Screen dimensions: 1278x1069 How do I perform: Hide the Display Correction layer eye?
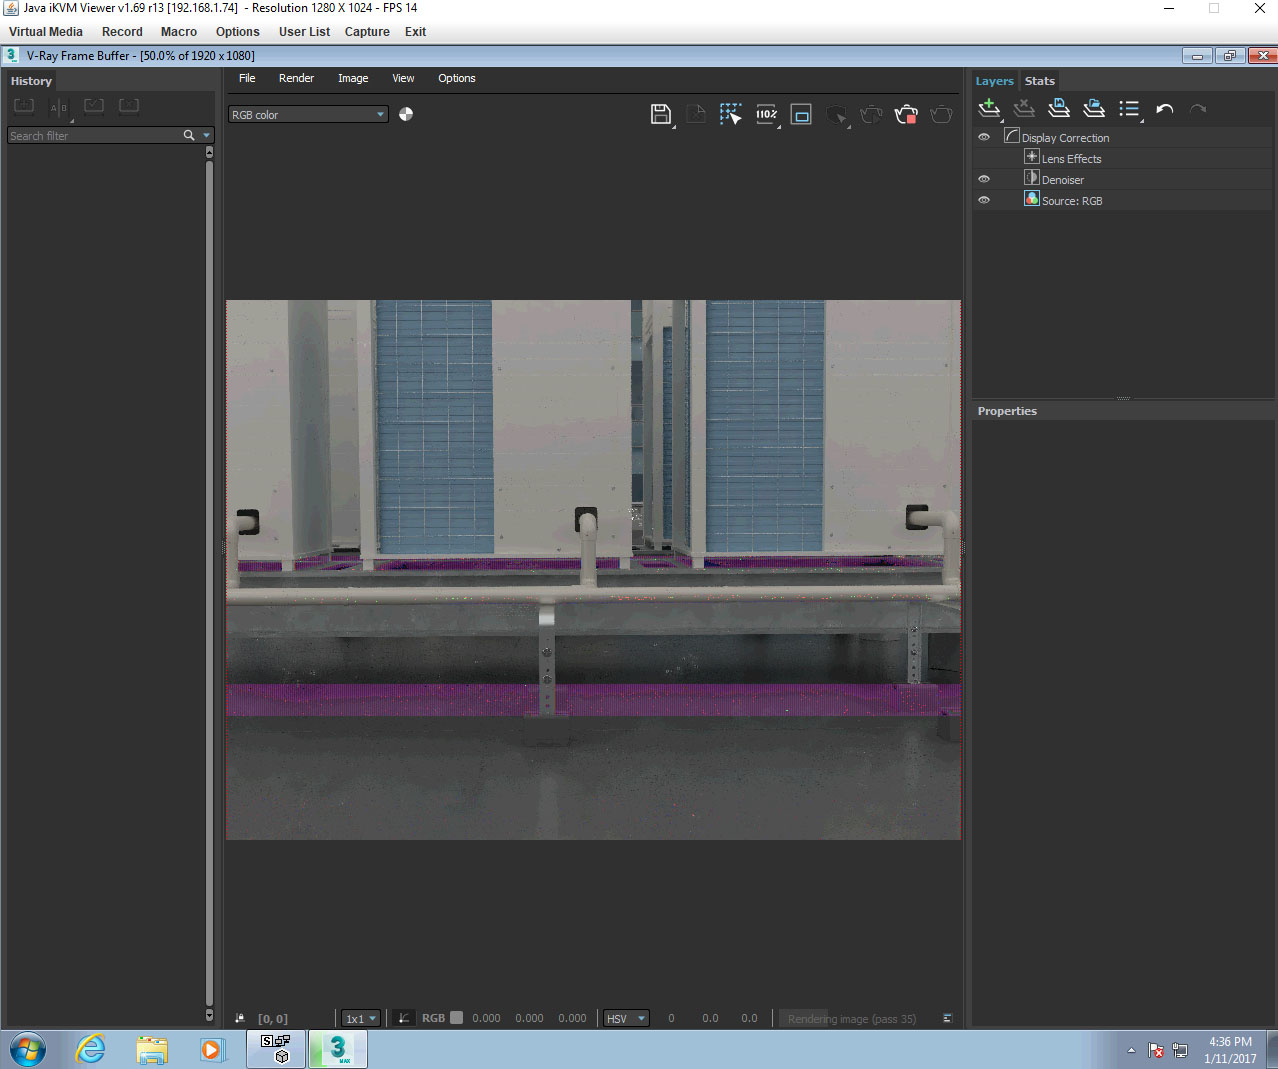coord(984,137)
